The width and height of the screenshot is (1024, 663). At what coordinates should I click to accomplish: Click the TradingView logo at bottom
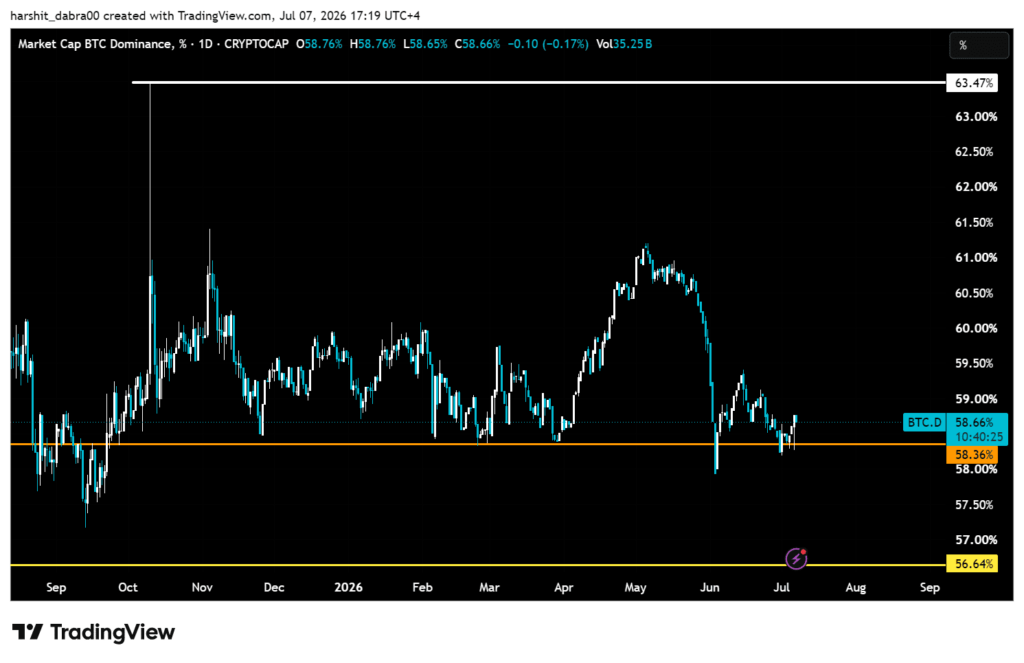[93, 632]
